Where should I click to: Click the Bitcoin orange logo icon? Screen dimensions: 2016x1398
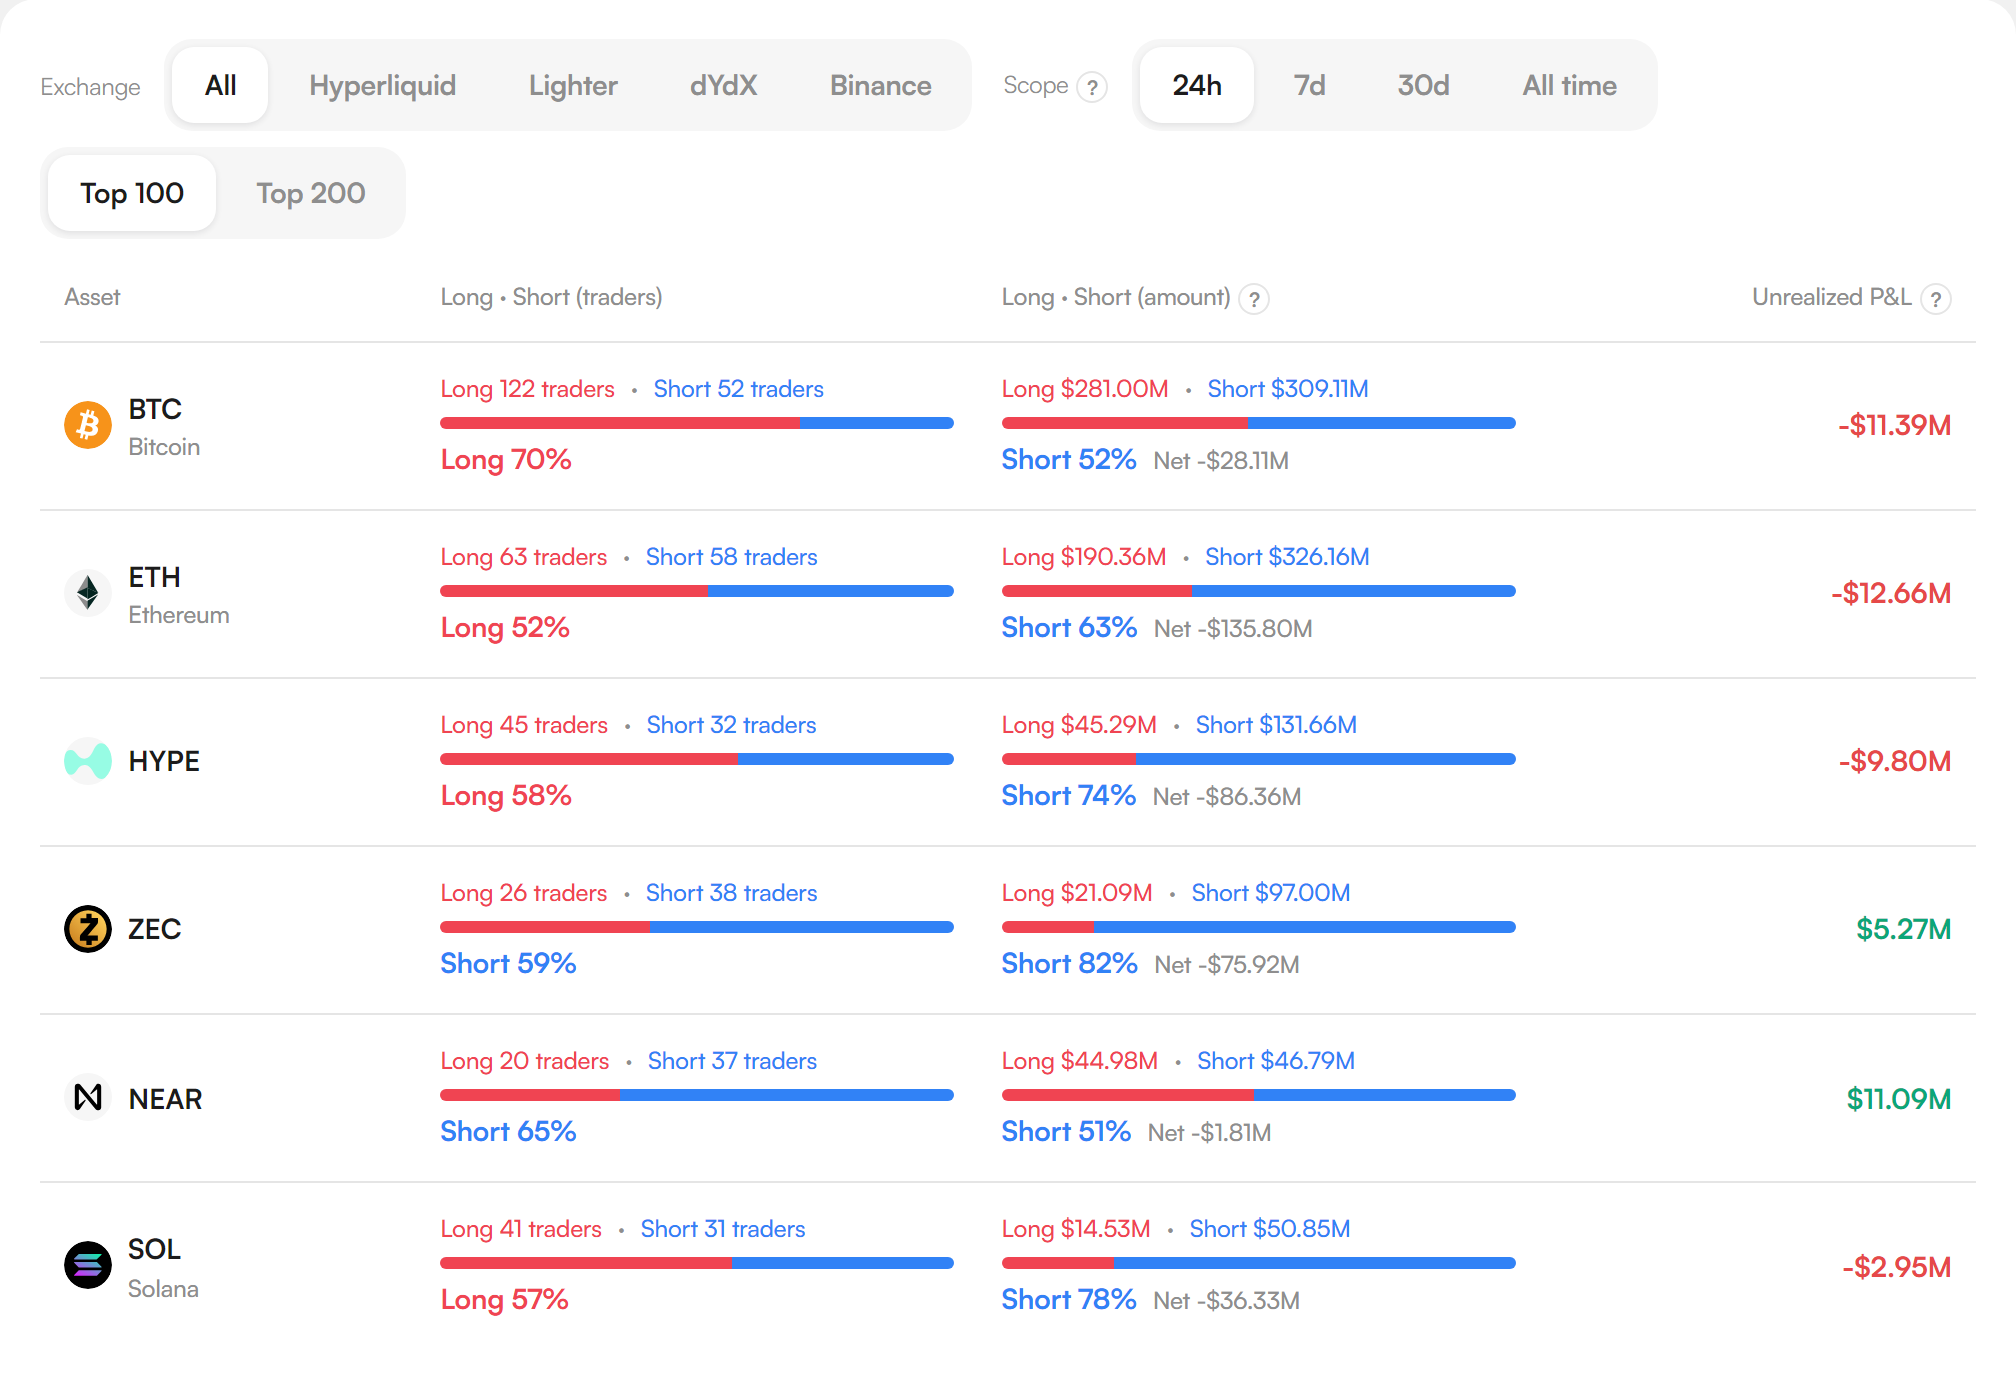click(88, 426)
